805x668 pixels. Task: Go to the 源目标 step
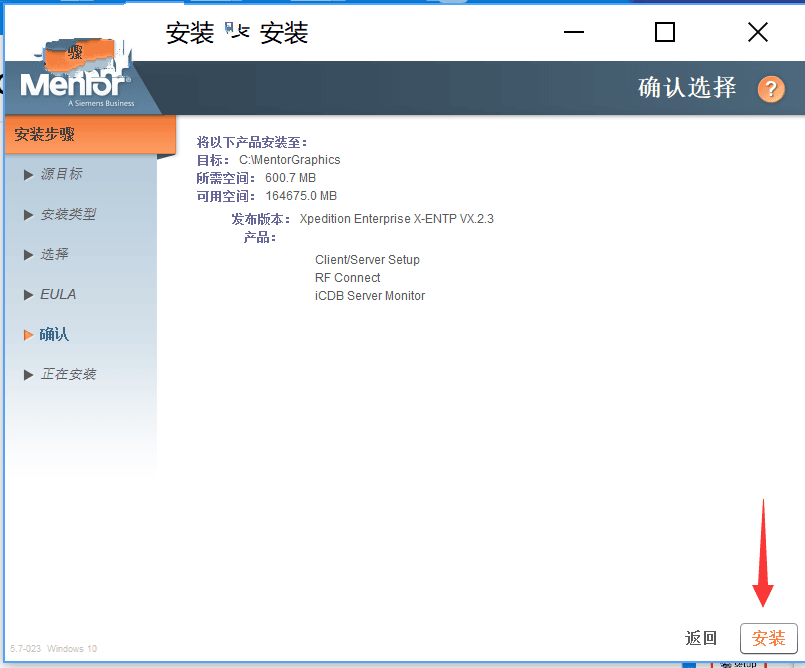[x=61, y=174]
